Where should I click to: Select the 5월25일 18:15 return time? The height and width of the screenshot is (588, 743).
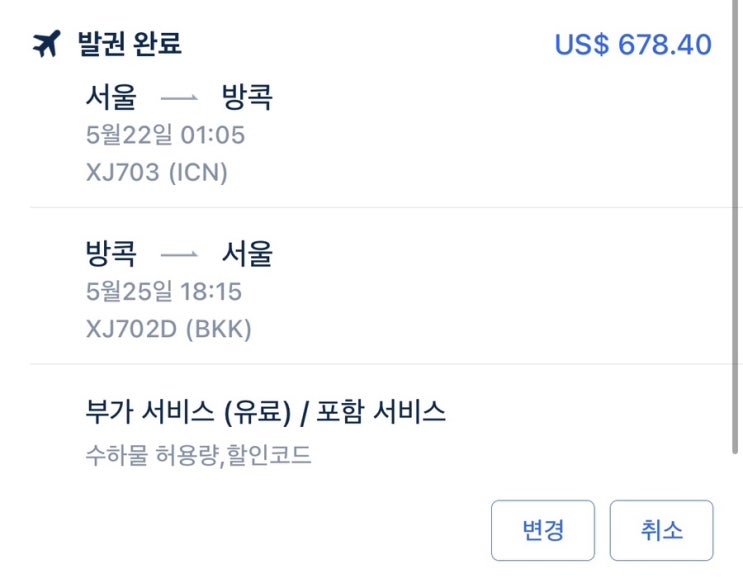(x=166, y=292)
